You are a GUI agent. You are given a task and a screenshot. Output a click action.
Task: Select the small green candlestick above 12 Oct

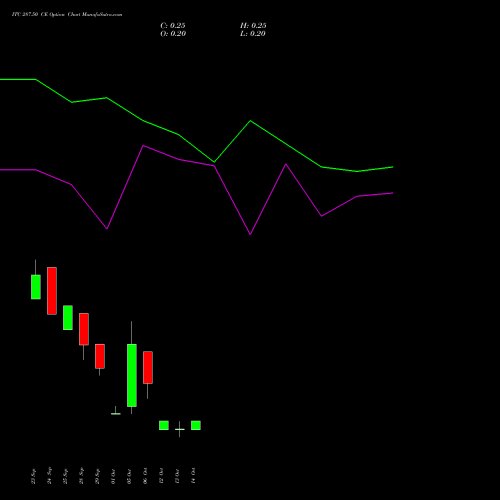164,425
